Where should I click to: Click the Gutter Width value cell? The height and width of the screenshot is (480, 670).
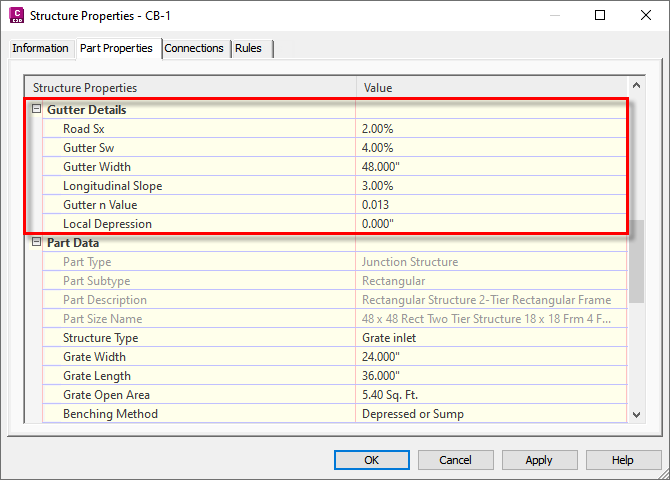point(490,167)
